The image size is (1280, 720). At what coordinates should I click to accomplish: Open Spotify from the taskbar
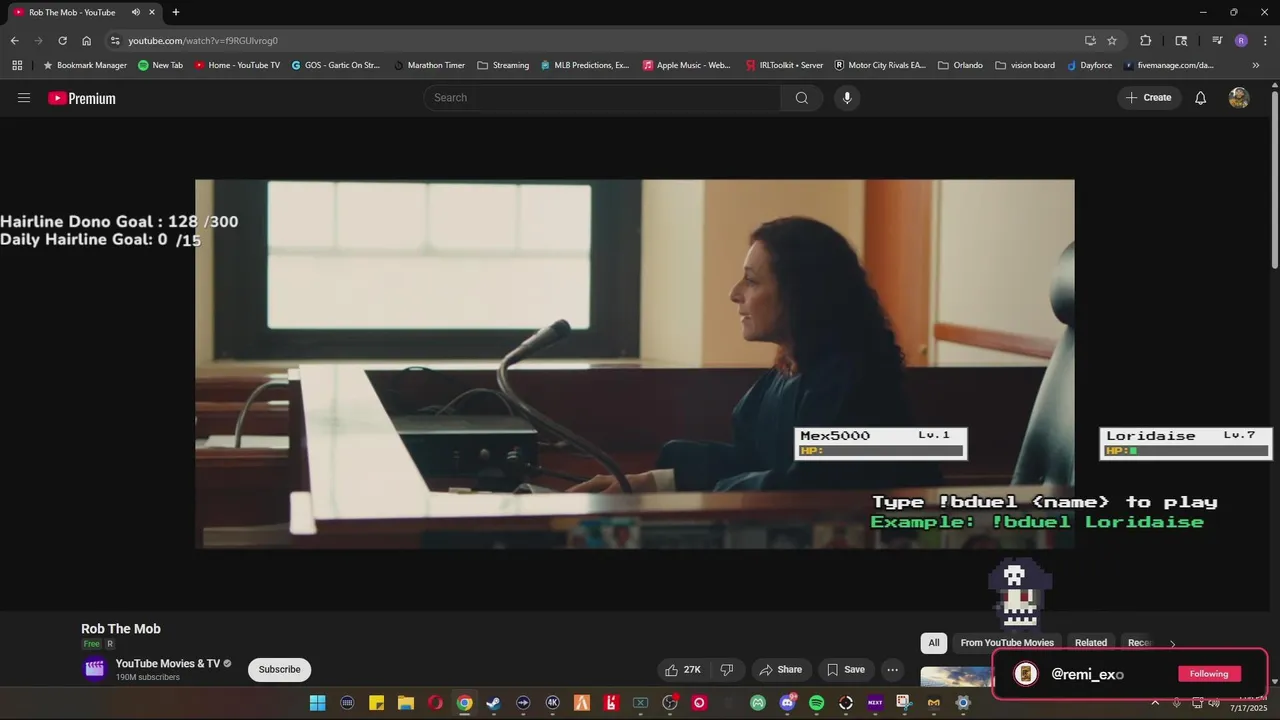pos(816,703)
